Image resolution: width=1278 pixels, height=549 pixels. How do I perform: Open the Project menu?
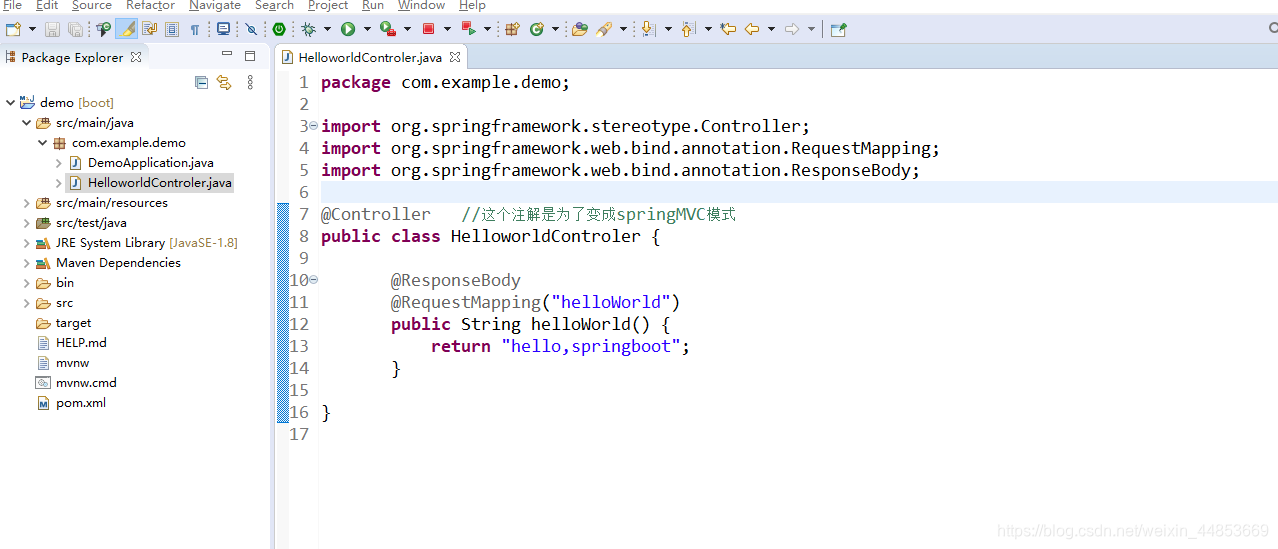coord(328,5)
